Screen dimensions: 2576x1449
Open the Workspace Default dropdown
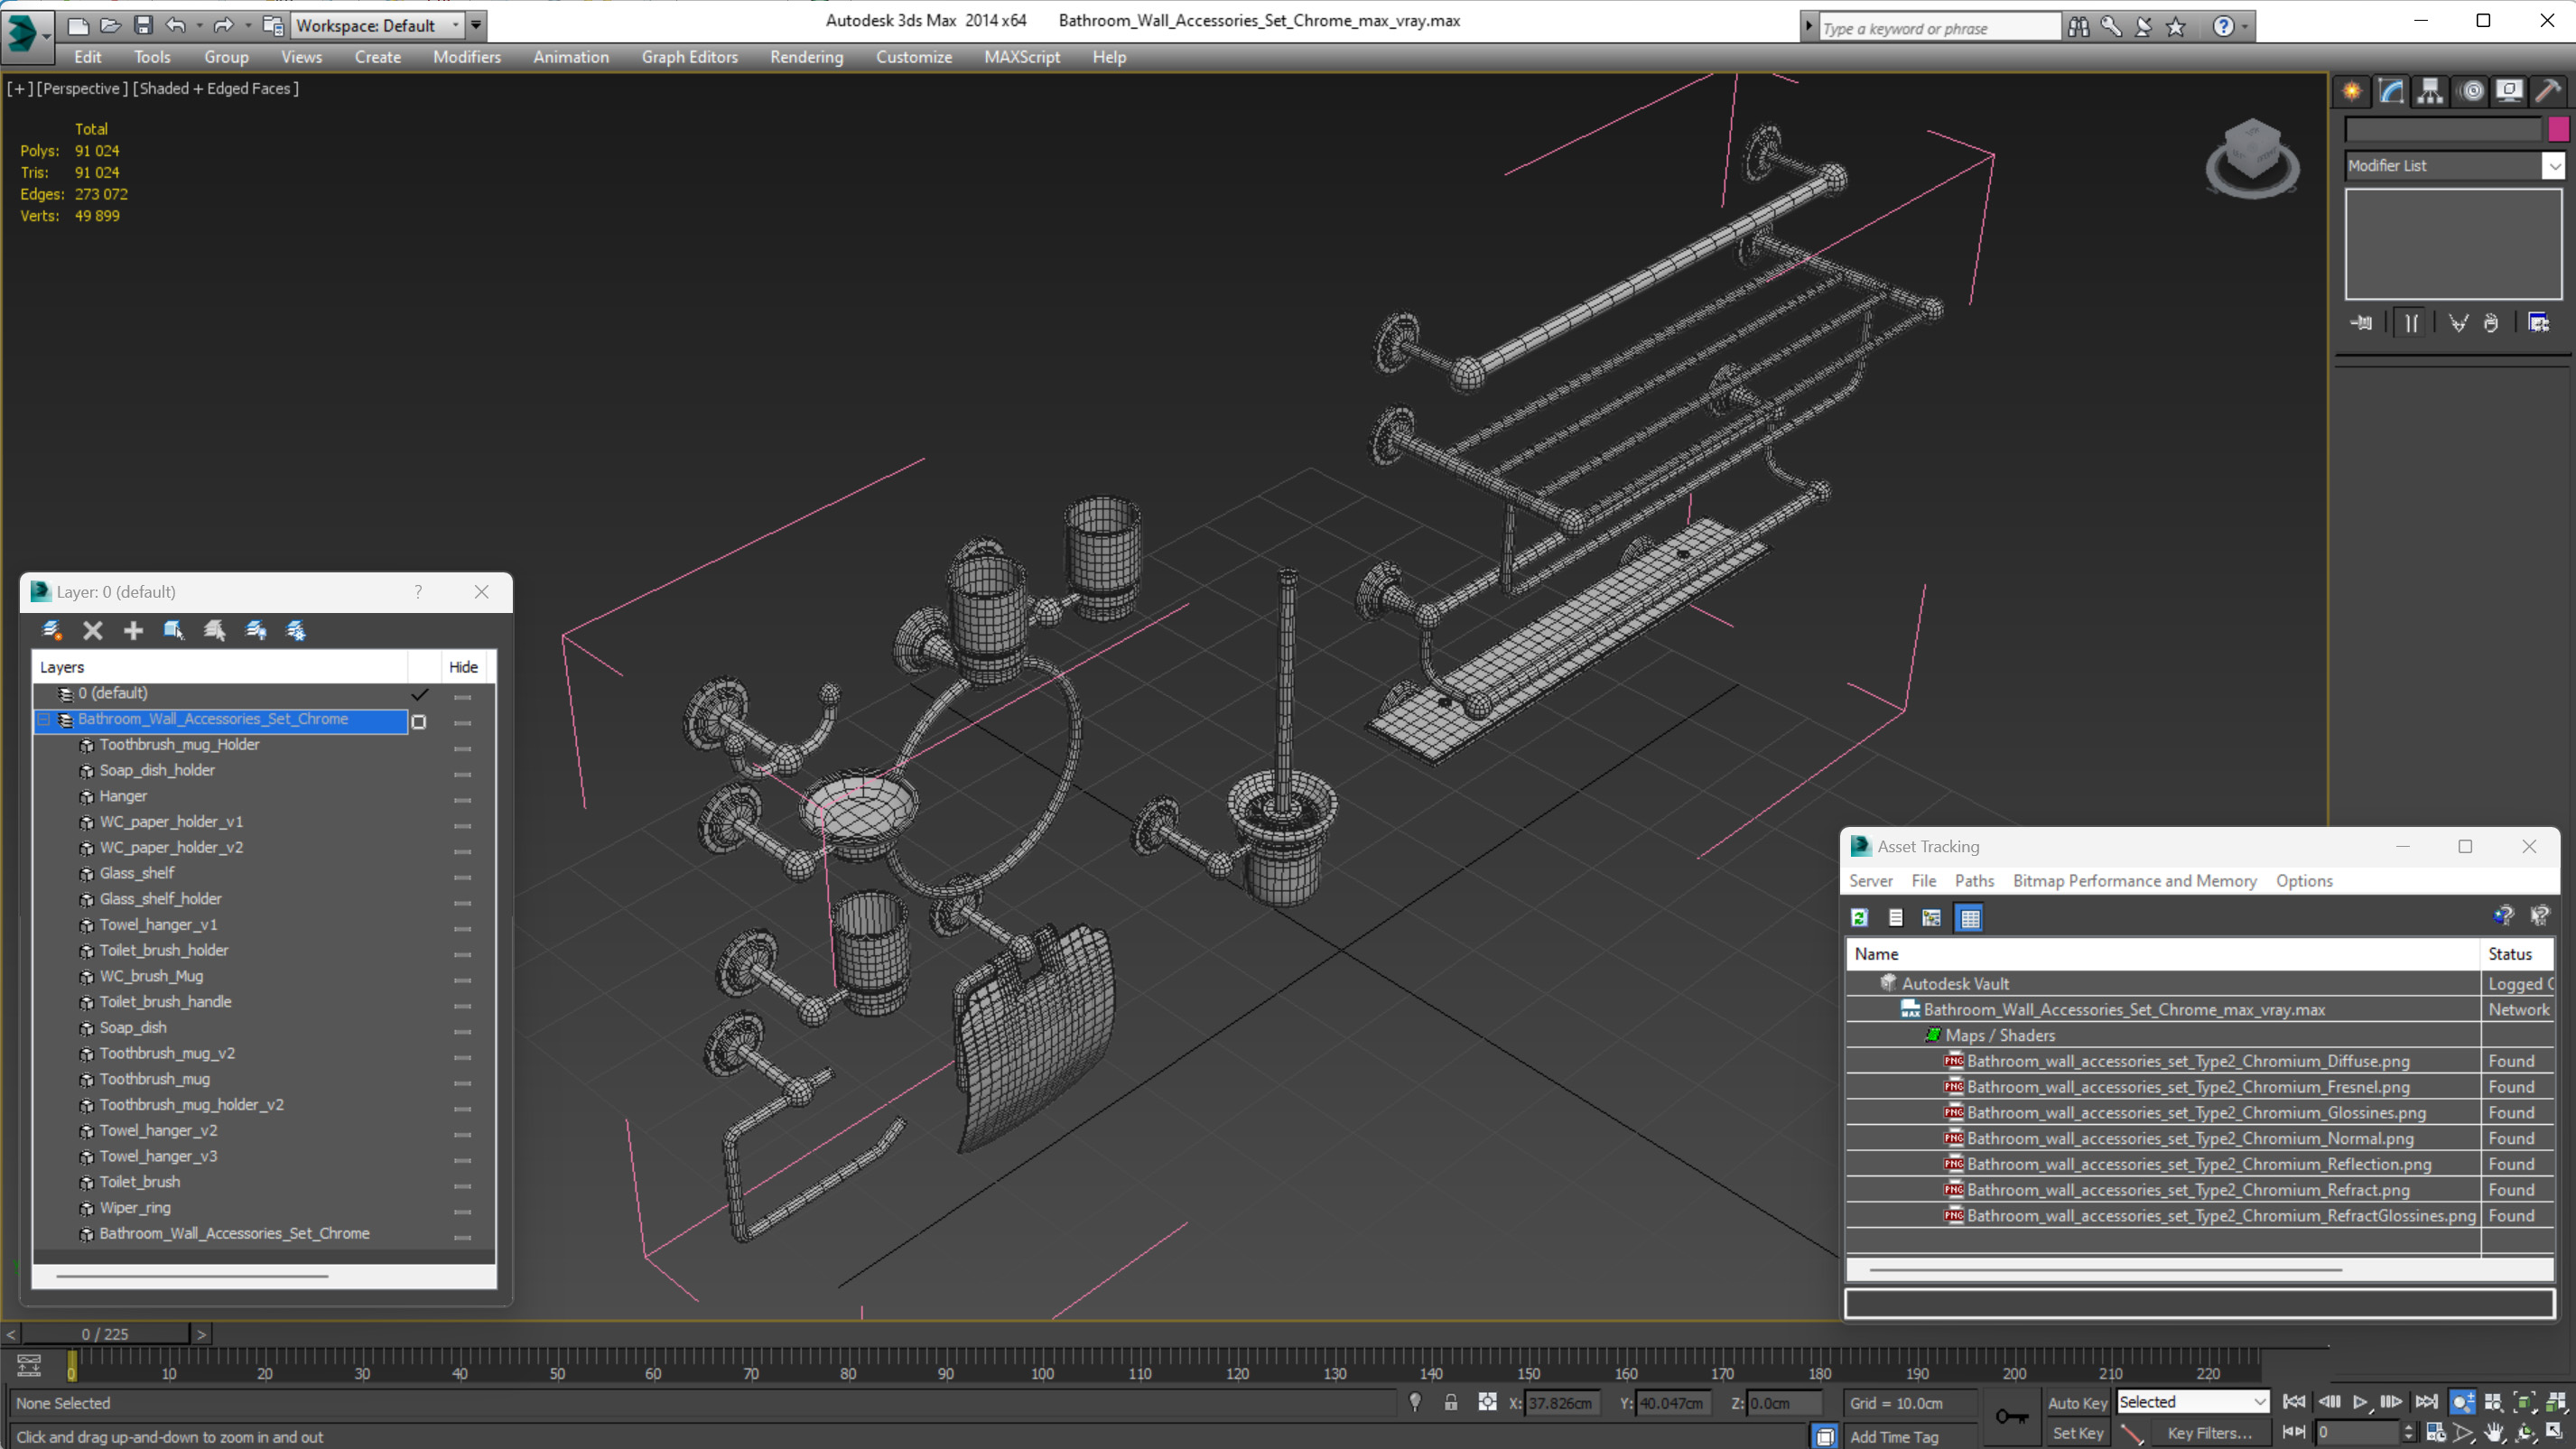(378, 25)
